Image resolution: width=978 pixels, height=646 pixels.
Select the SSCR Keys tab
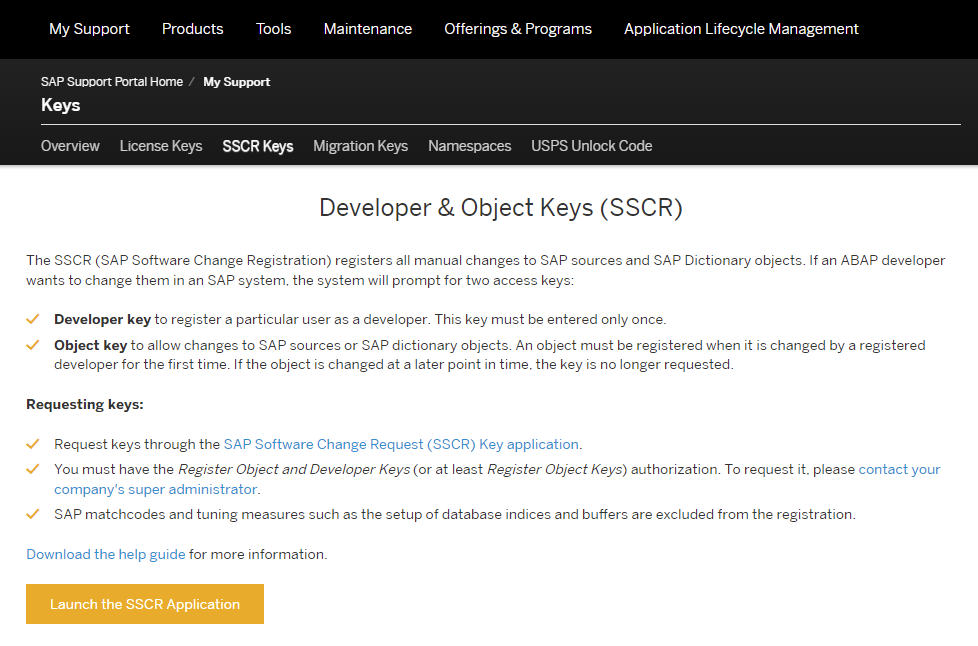coord(258,146)
